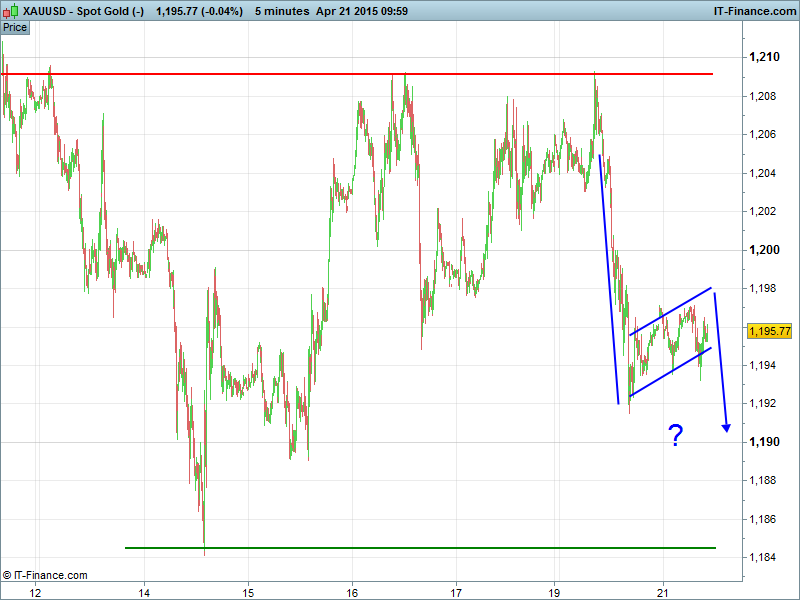The height and width of the screenshot is (600, 800).
Task: Click the blue question mark annotation
Action: (676, 435)
